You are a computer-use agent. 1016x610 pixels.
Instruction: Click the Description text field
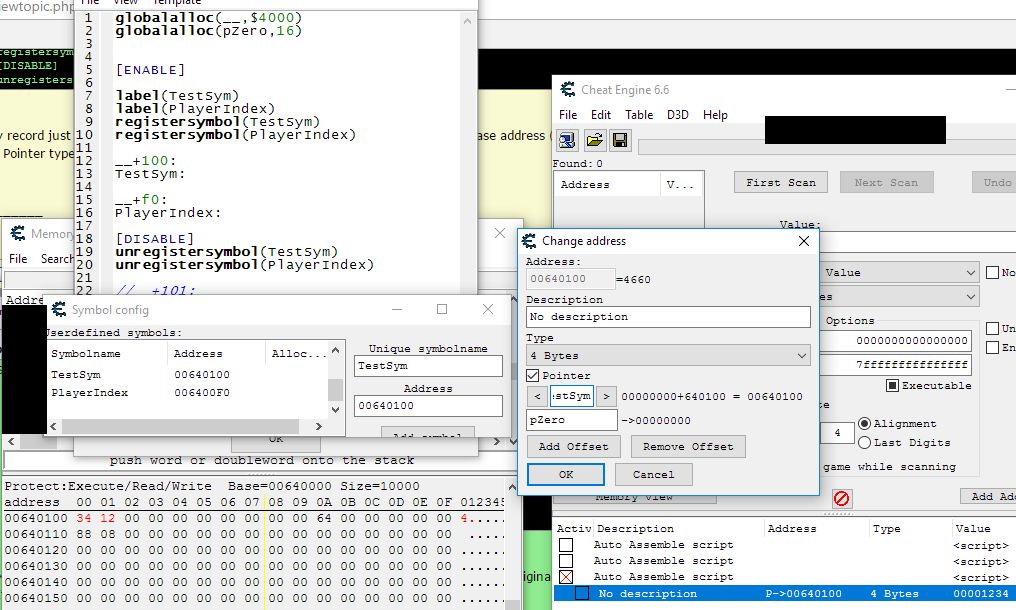tap(668, 317)
